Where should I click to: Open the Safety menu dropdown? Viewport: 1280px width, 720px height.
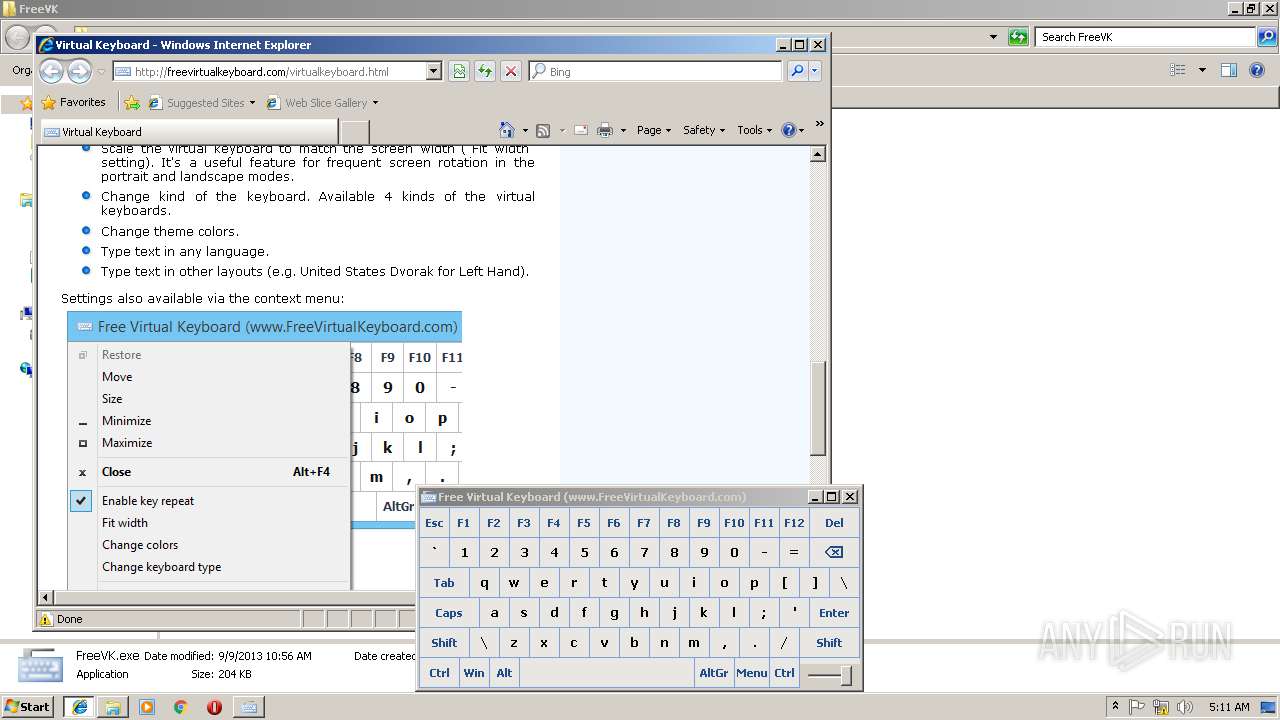(x=704, y=130)
